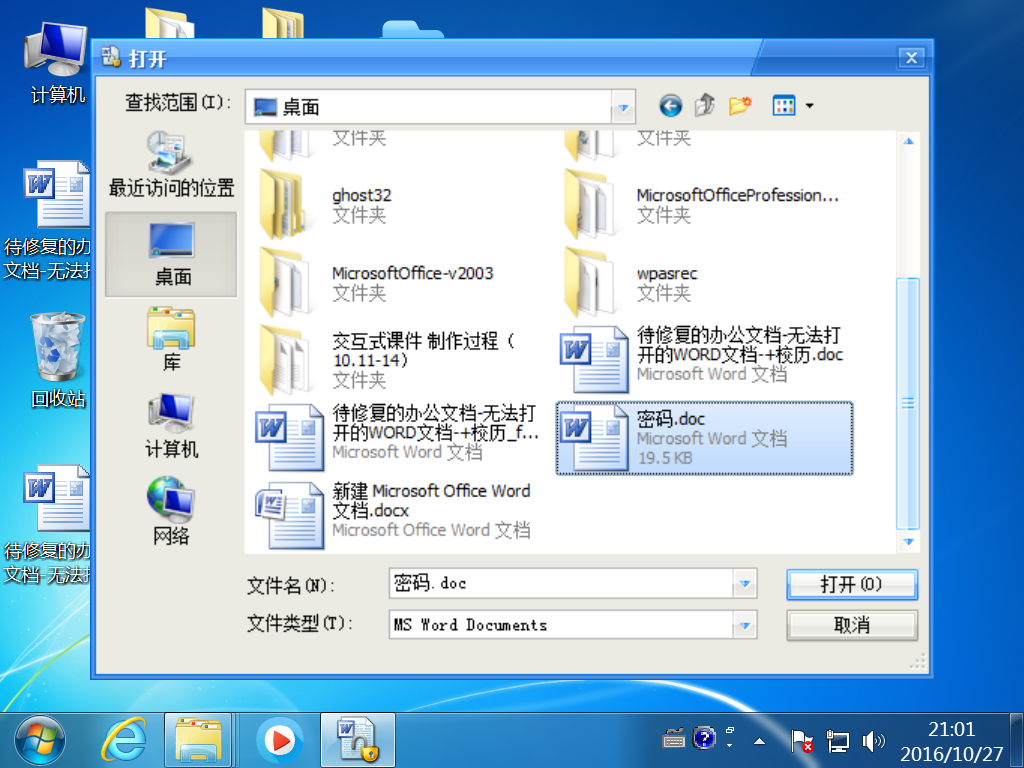This screenshot has height=768, width=1024.
Task: Show hidden tray icons
Action: [x=759, y=741]
